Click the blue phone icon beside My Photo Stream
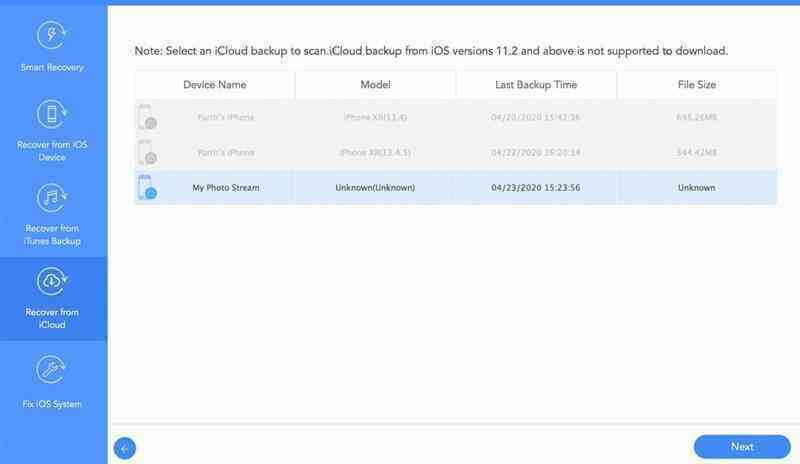The image size is (800, 464). click(146, 187)
